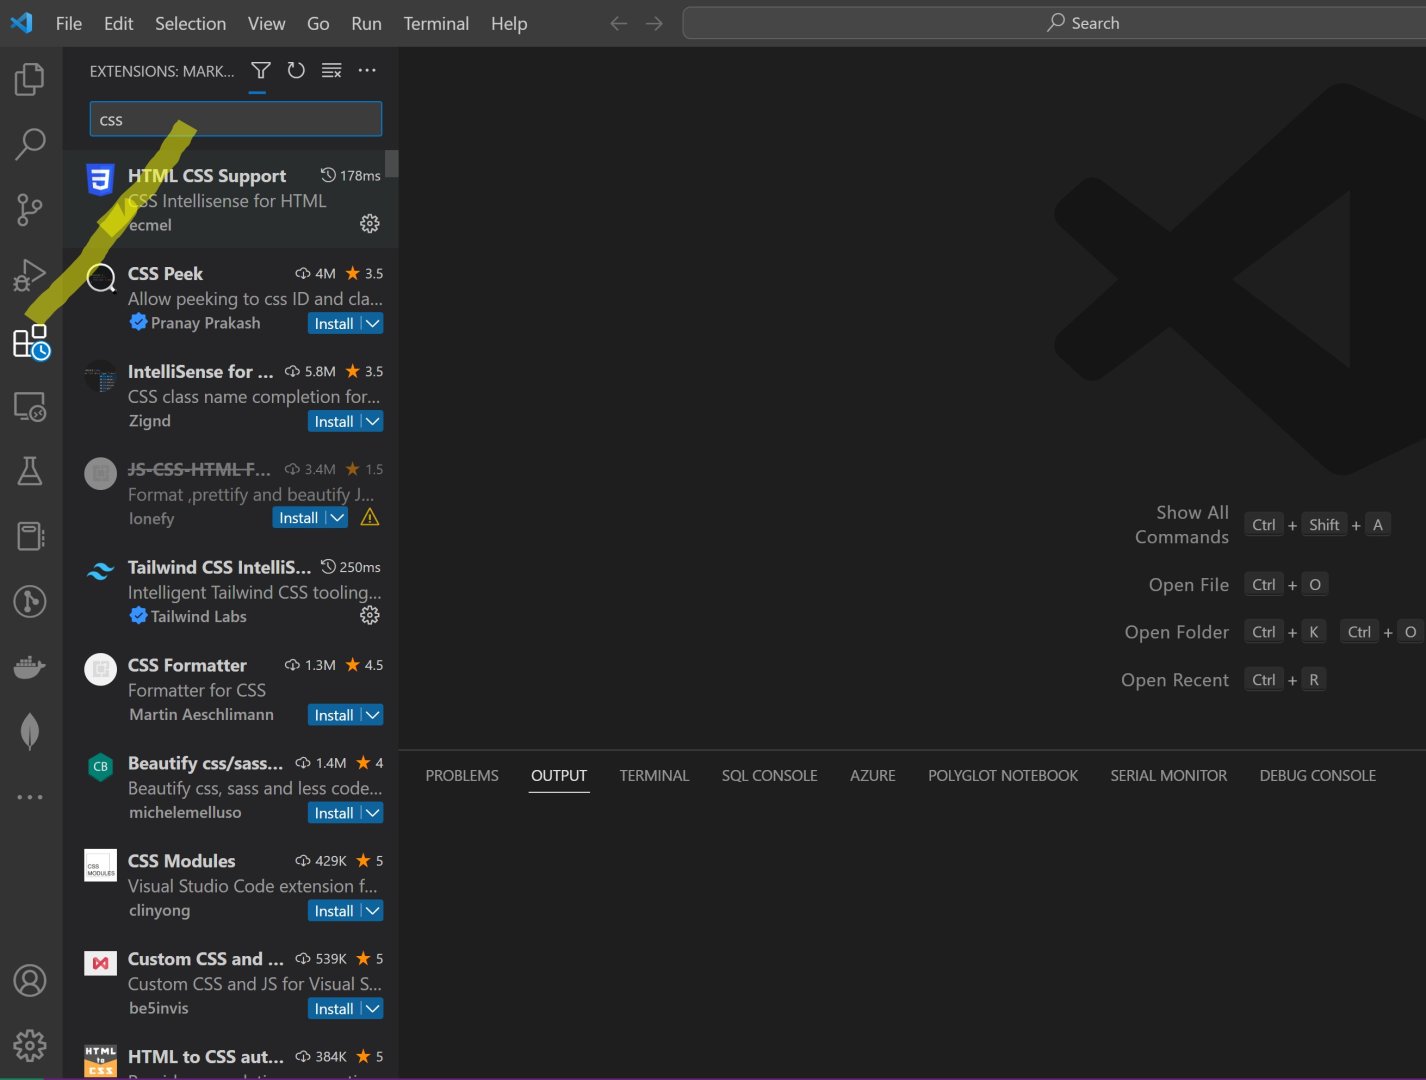The image size is (1426, 1080).
Task: Open Extensions panel more actions menu
Action: pyautogui.click(x=367, y=70)
